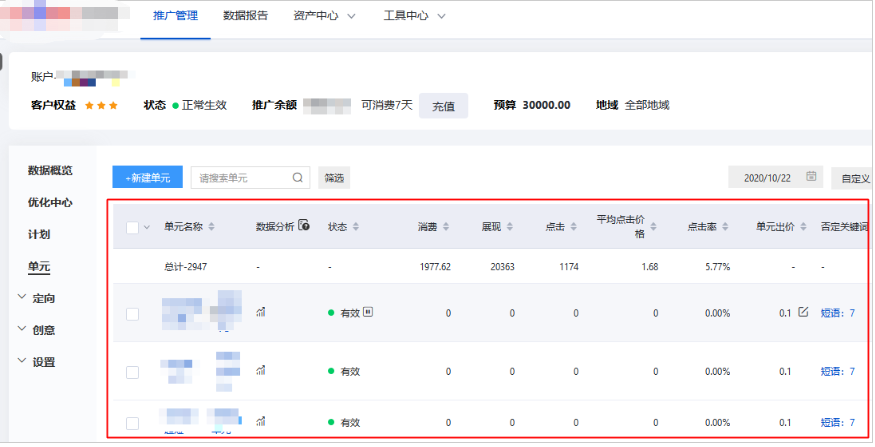875x447 pixels.
Task: Open the 资产中心 dropdown menu
Action: pos(324,16)
